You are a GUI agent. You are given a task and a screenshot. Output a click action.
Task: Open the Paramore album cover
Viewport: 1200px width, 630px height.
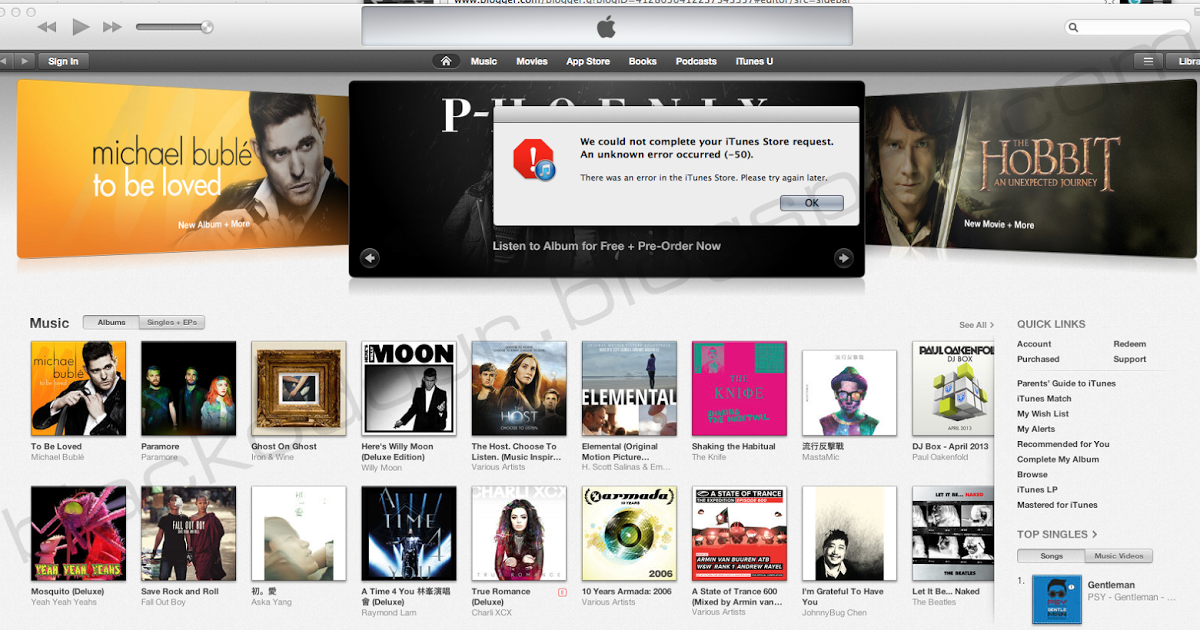point(188,389)
